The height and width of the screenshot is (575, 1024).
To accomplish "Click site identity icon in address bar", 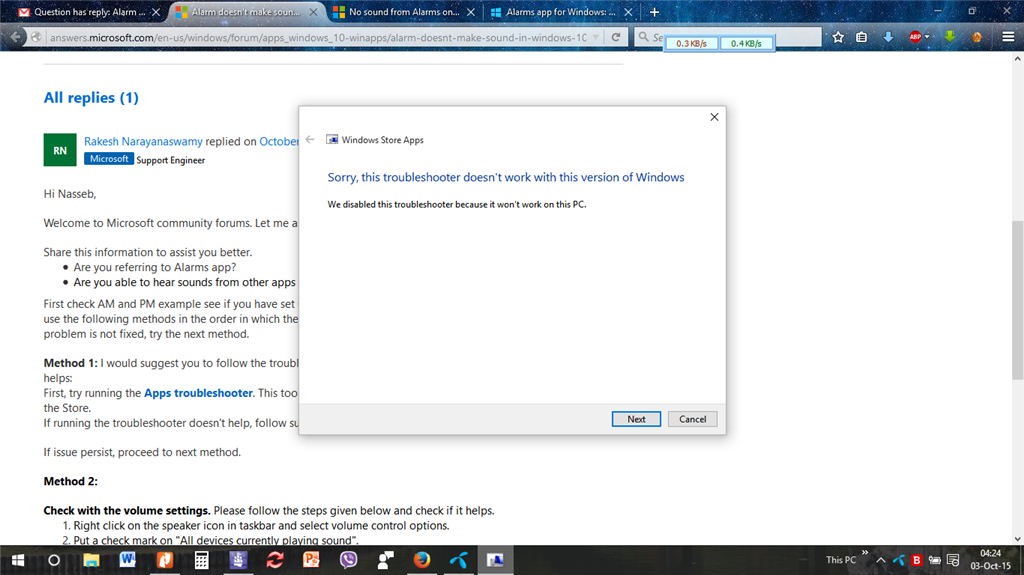I will pos(37,37).
